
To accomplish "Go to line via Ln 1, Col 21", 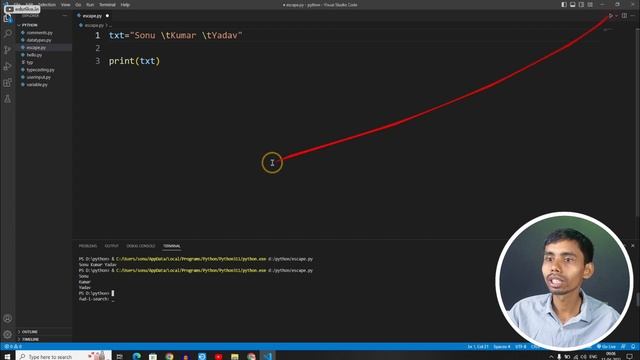I will tap(478, 347).
